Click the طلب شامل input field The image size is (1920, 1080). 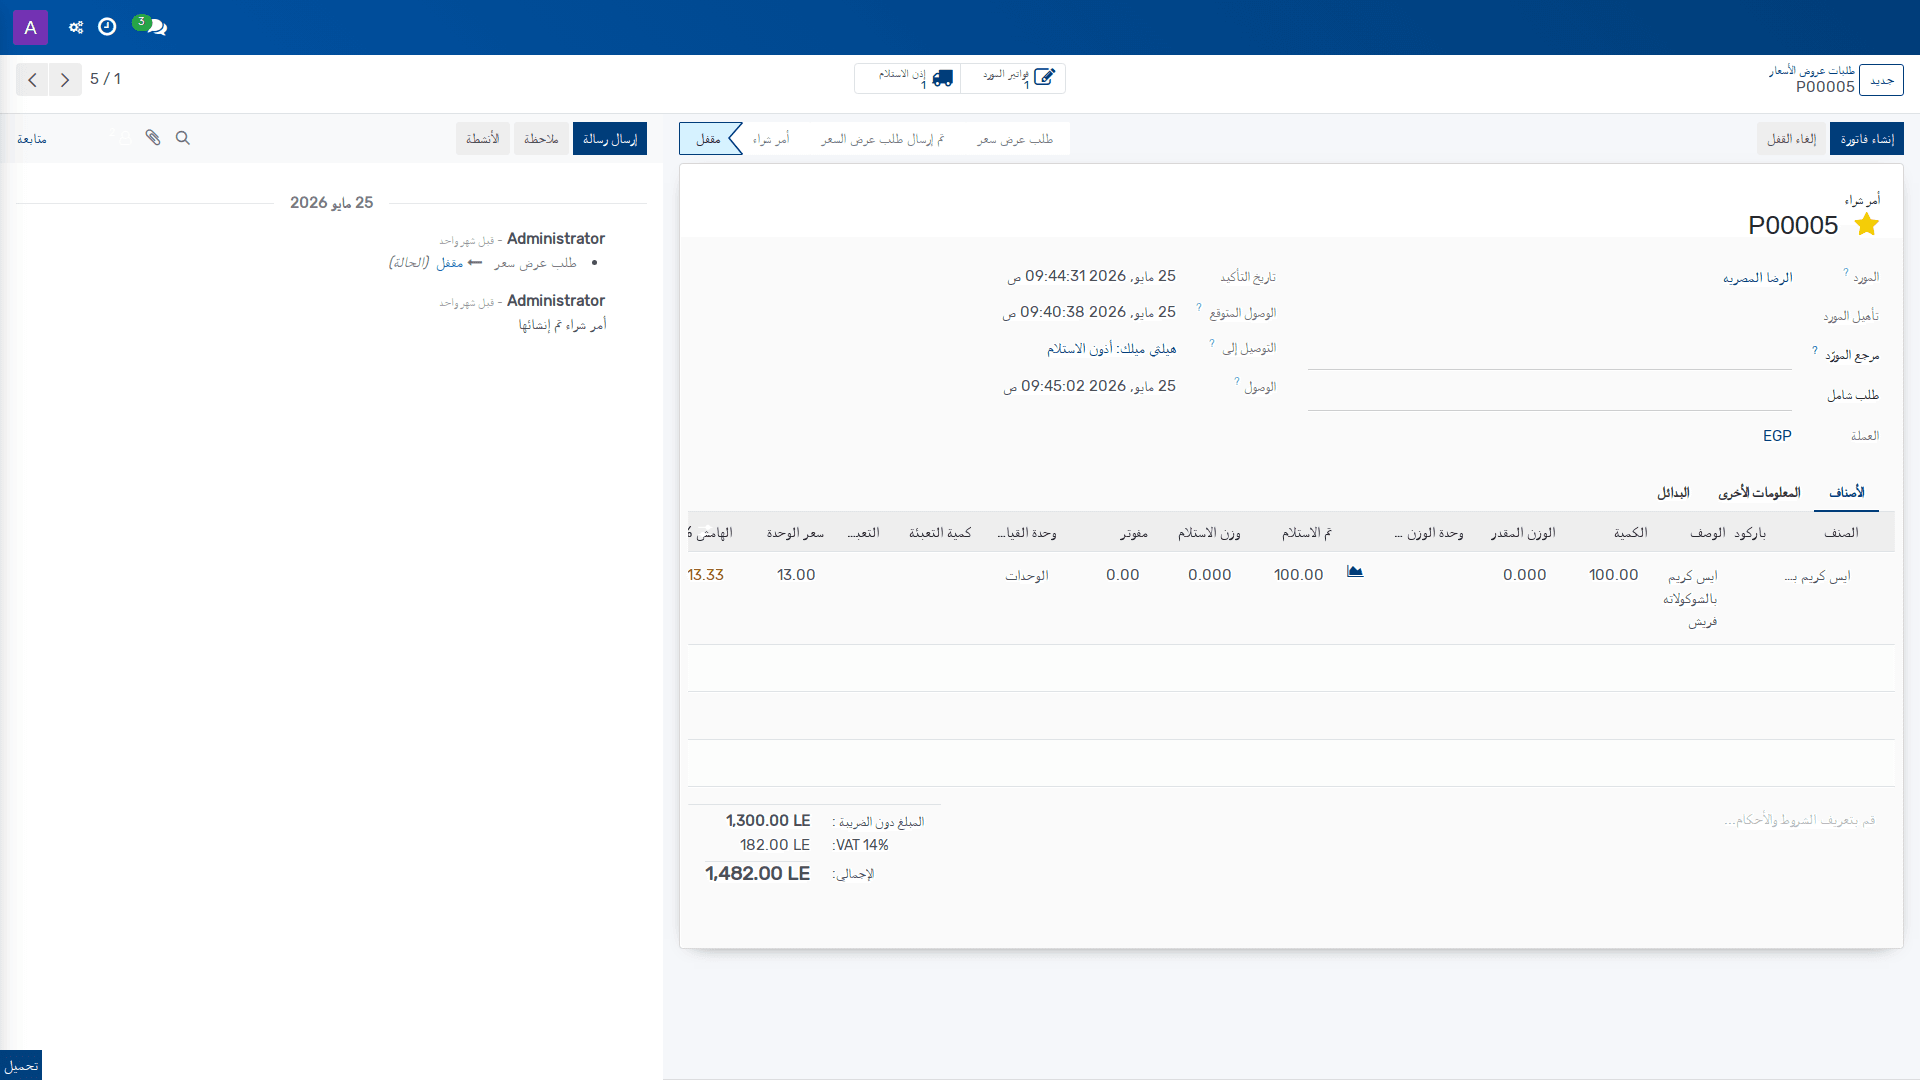click(x=1549, y=395)
